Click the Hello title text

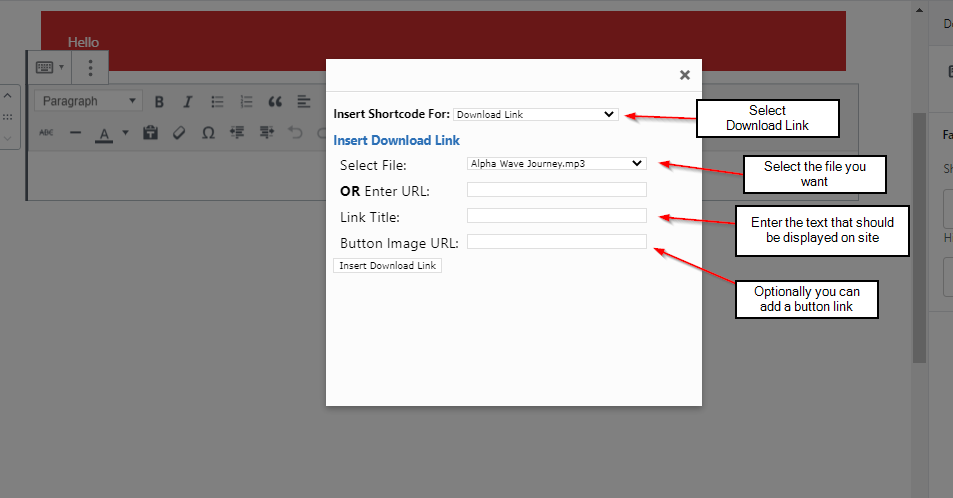tap(83, 43)
